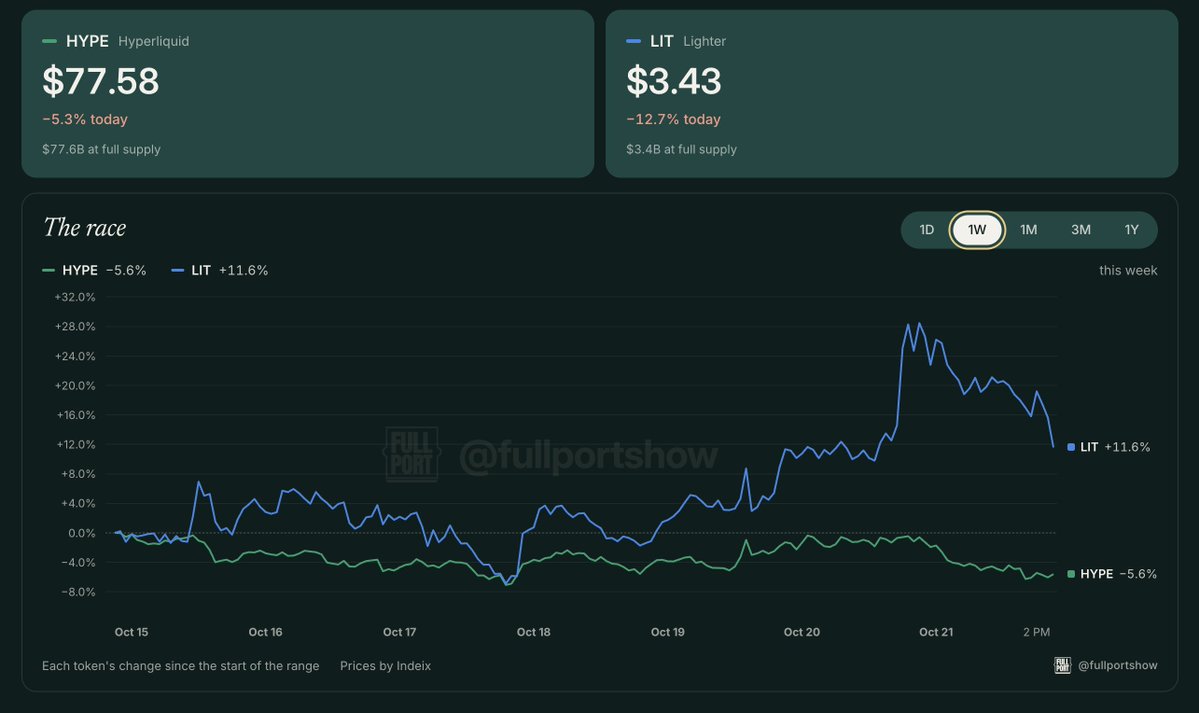Select the 1W time range tab
Image resolution: width=1199 pixels, height=713 pixels.
pyautogui.click(x=976, y=230)
